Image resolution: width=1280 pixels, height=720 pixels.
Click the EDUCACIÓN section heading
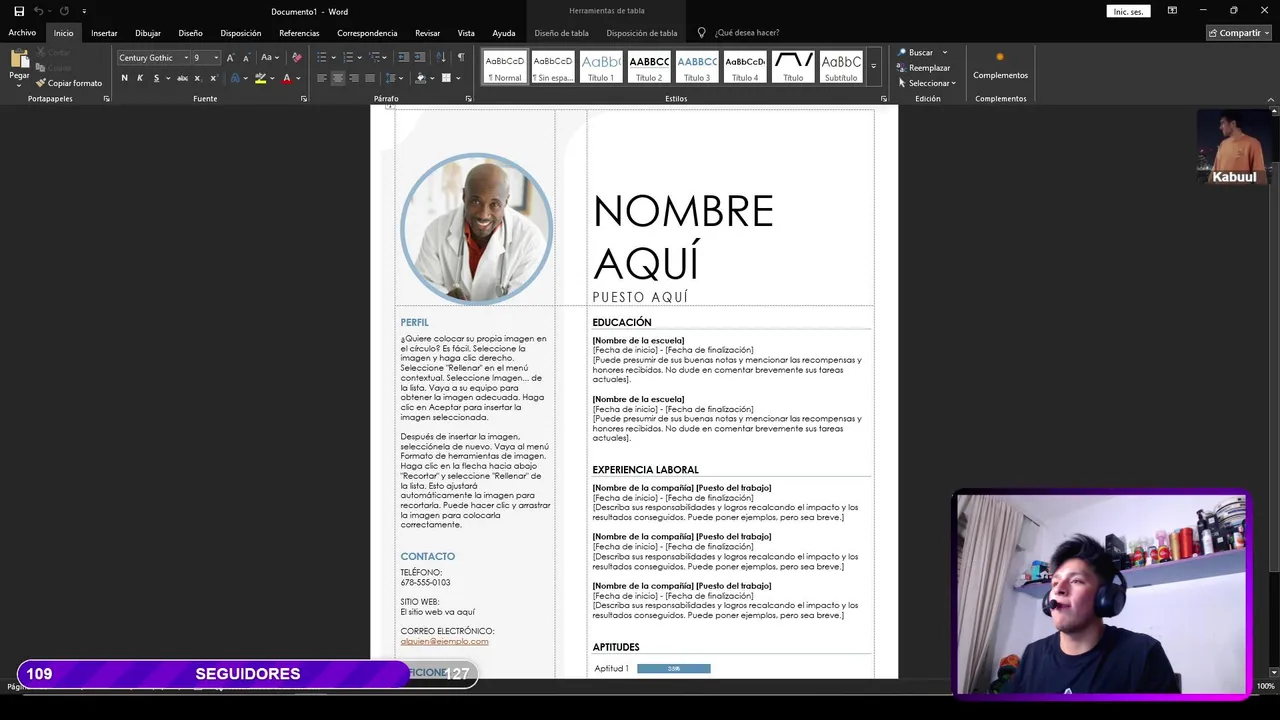tap(622, 322)
